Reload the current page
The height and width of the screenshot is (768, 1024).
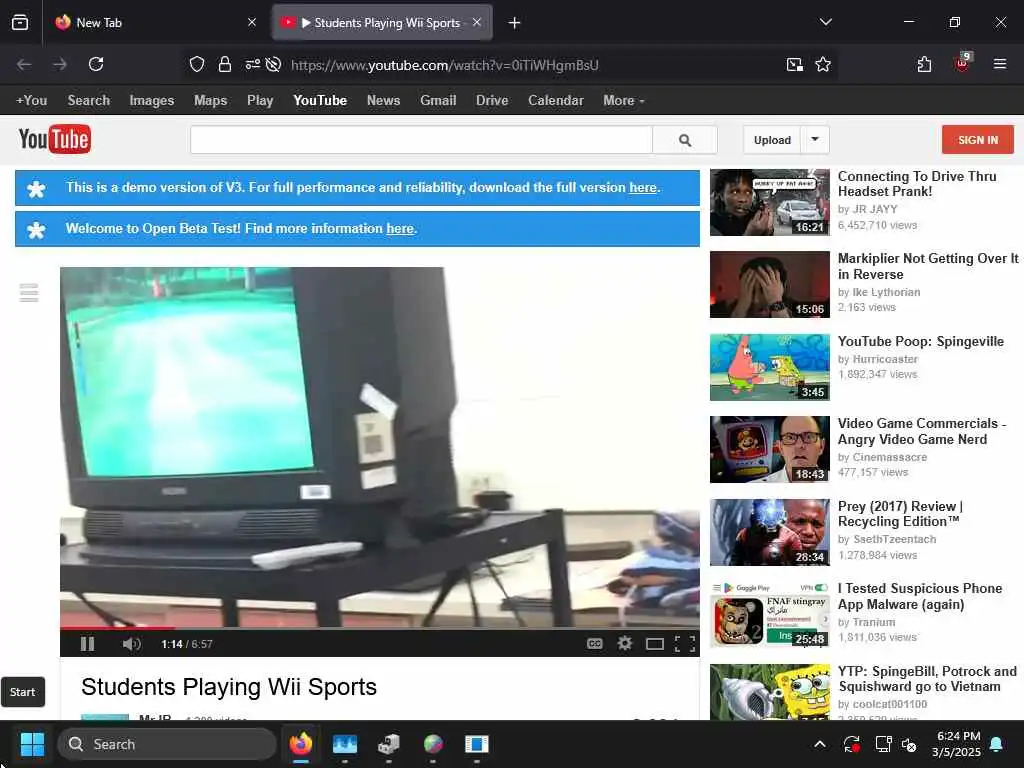[x=96, y=64]
